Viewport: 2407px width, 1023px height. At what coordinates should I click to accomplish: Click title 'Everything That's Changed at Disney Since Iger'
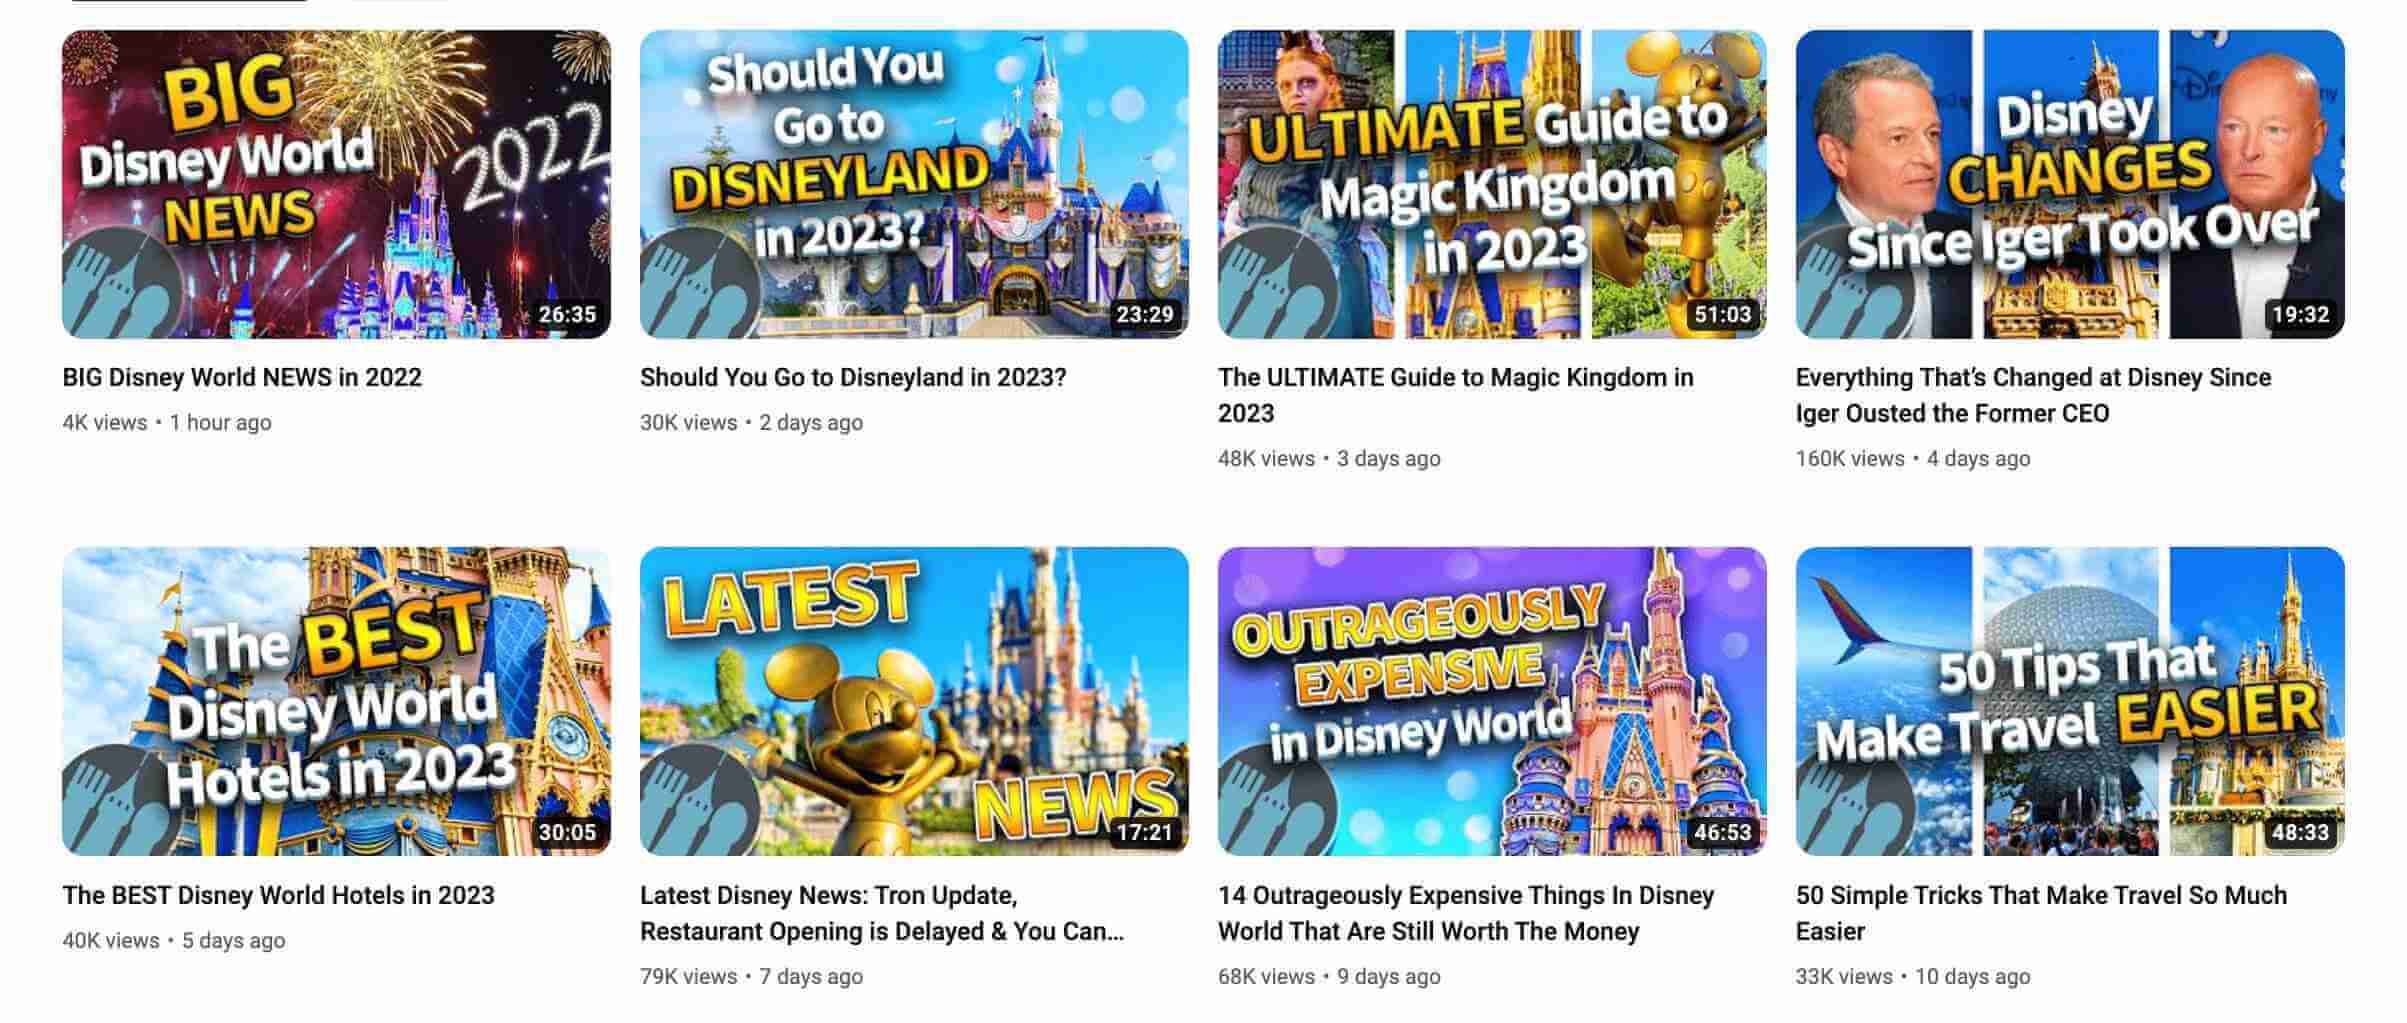[2033, 395]
